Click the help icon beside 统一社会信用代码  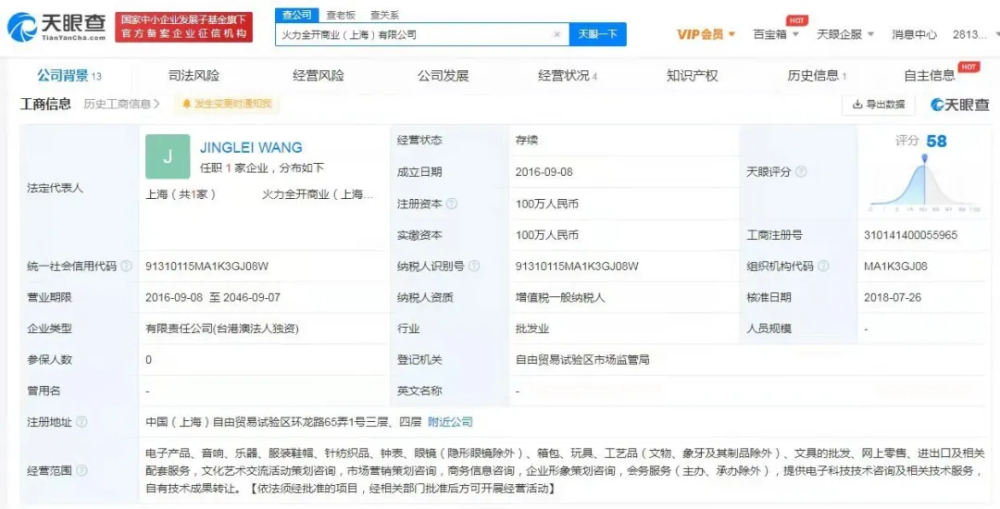click(x=126, y=266)
